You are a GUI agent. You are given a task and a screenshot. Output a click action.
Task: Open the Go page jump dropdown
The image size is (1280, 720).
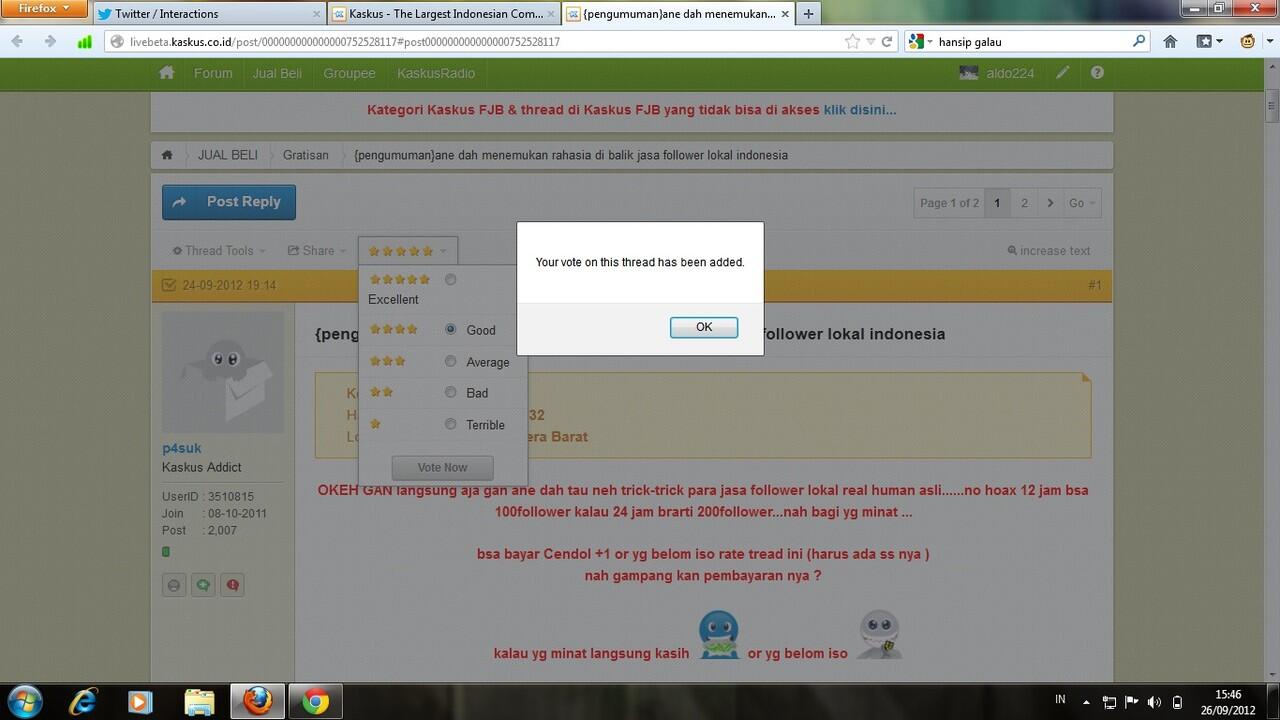(x=1082, y=203)
